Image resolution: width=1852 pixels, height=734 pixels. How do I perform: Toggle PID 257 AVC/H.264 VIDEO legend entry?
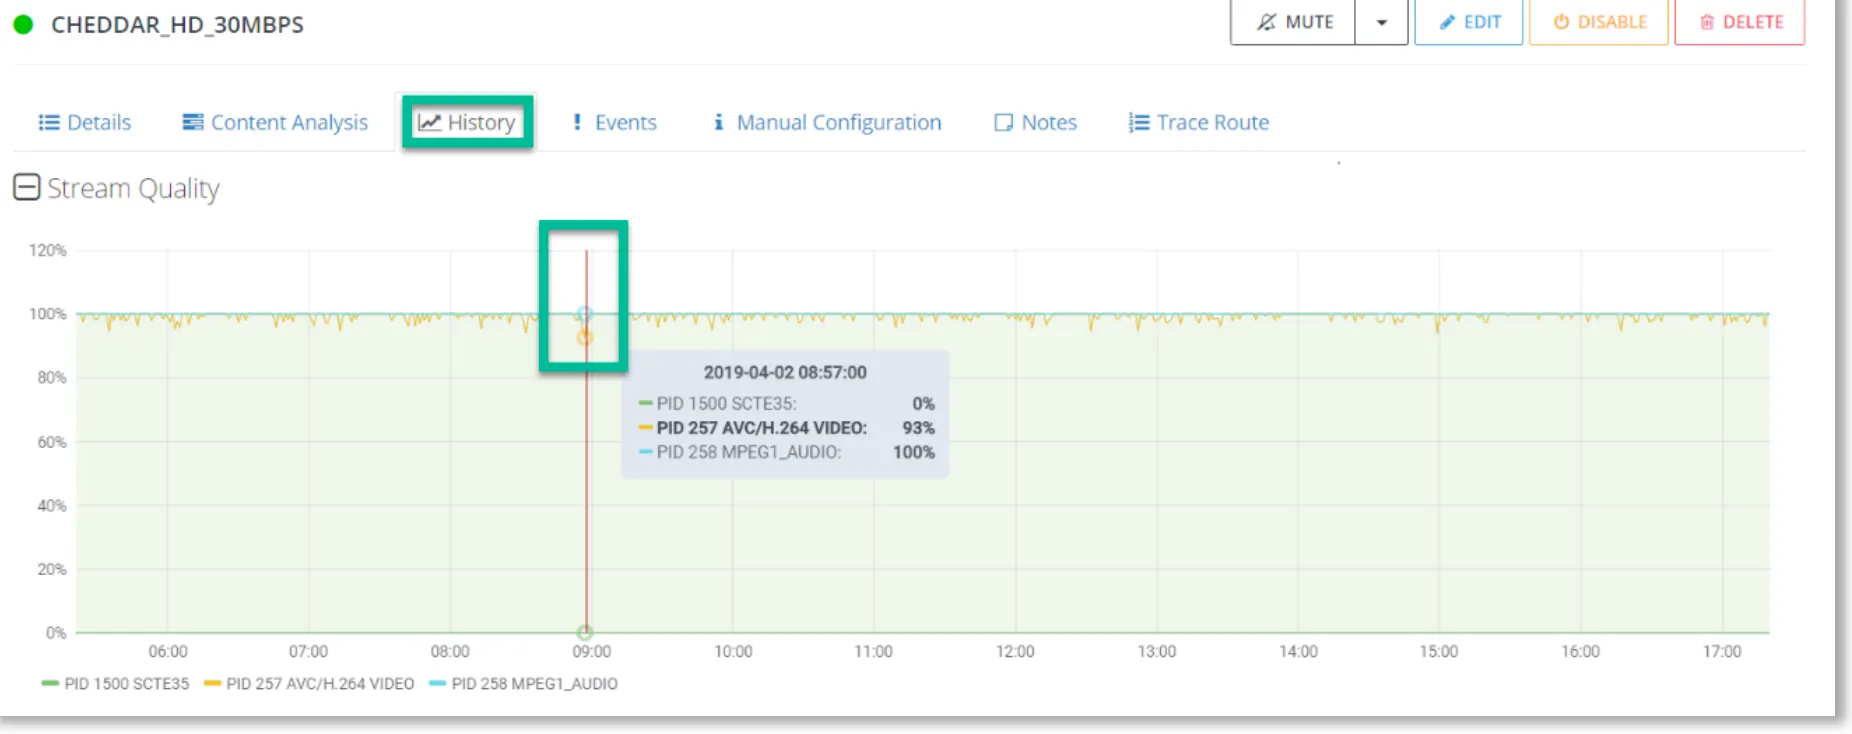[309, 684]
